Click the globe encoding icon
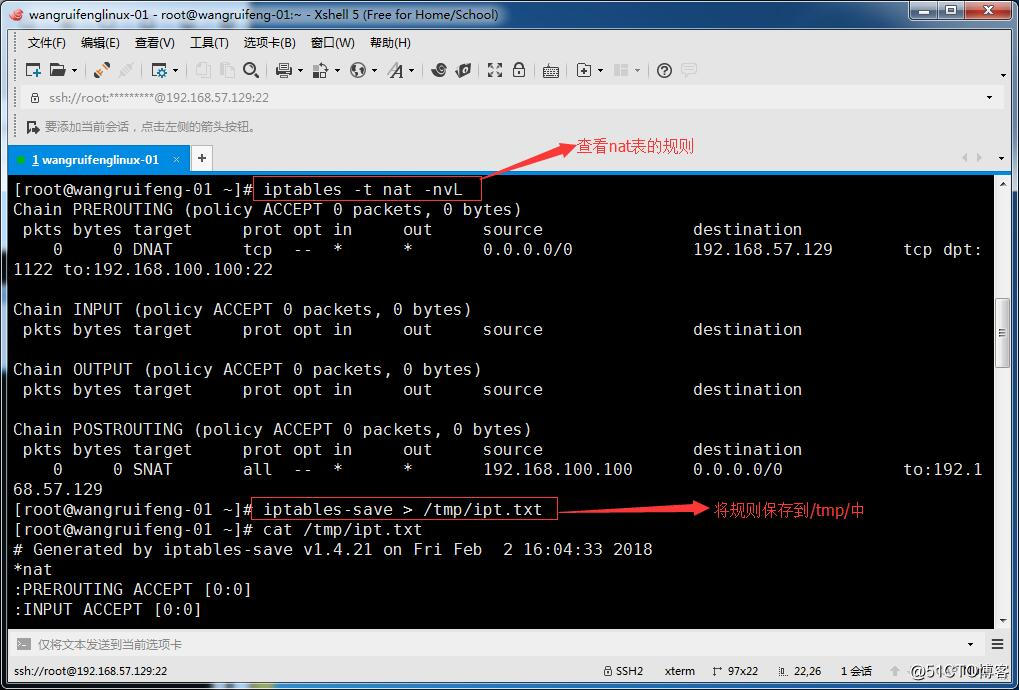The image size is (1019, 690). coord(357,70)
